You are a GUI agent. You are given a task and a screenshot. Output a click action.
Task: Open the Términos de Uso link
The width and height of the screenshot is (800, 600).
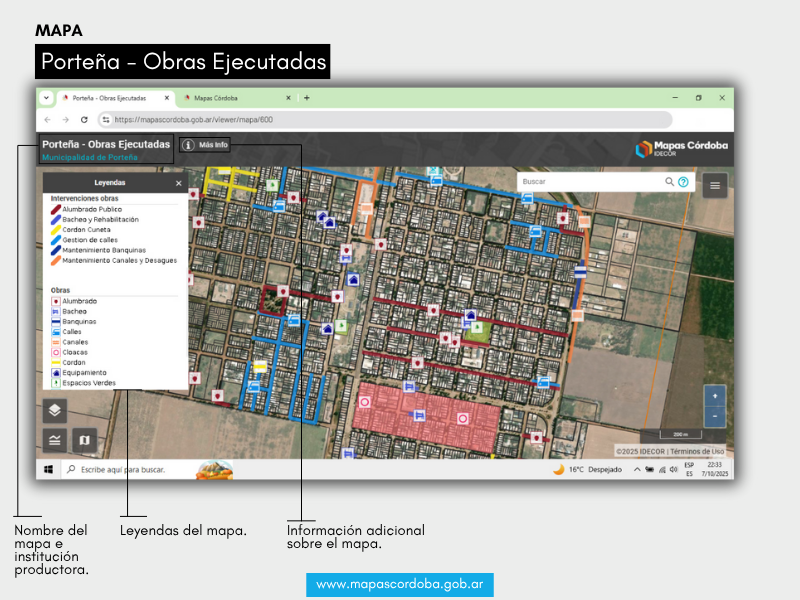697,451
